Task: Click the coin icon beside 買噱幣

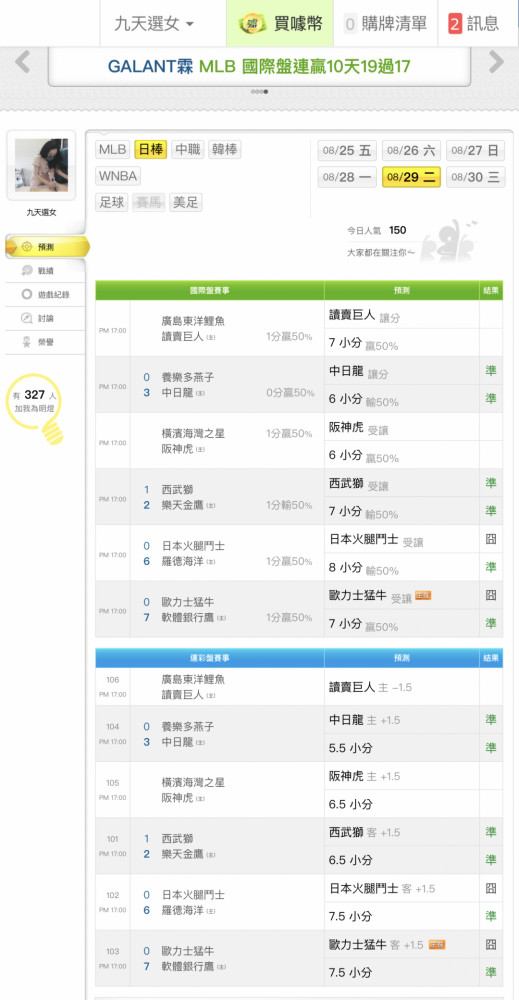Action: (252, 24)
